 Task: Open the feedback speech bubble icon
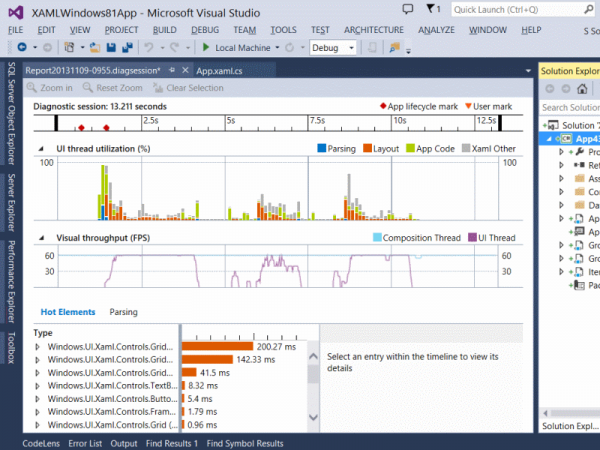point(408,9)
